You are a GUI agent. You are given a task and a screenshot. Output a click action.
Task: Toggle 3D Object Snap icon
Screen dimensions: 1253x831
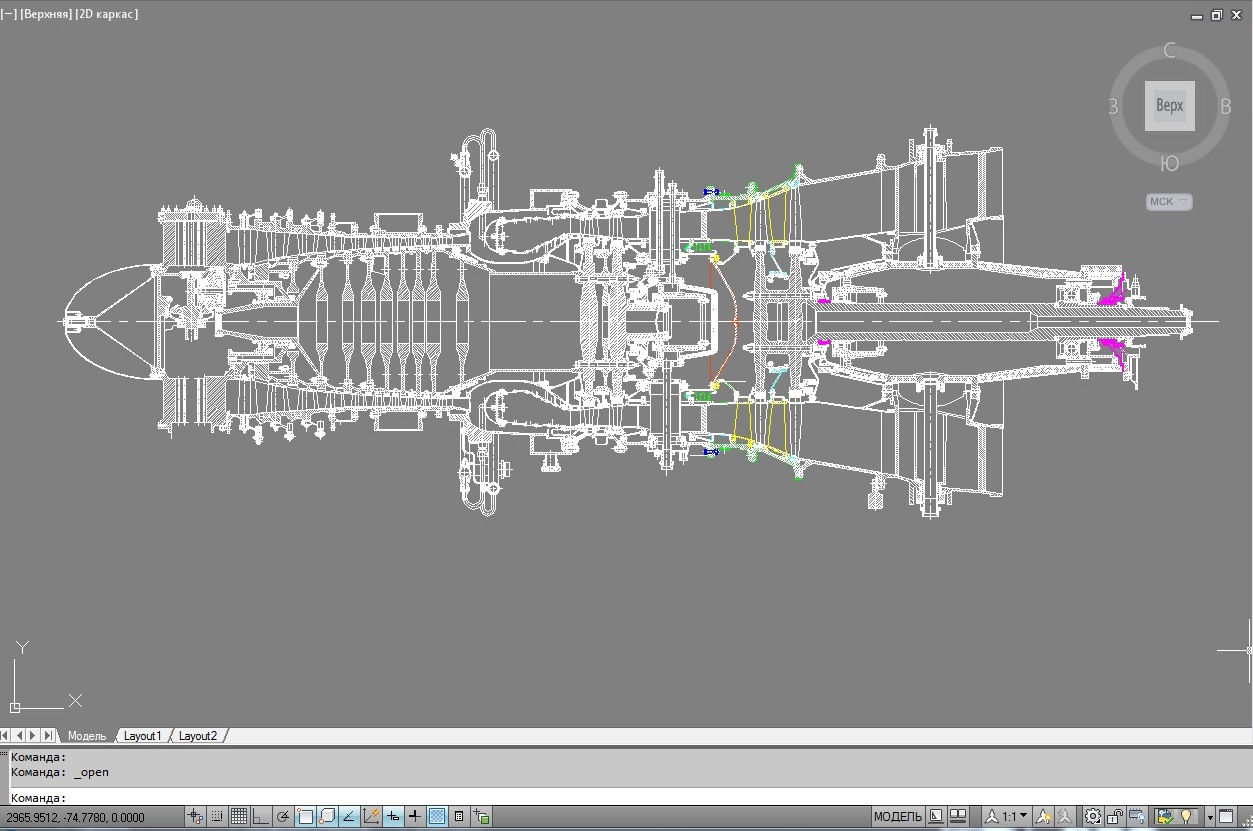click(x=327, y=817)
